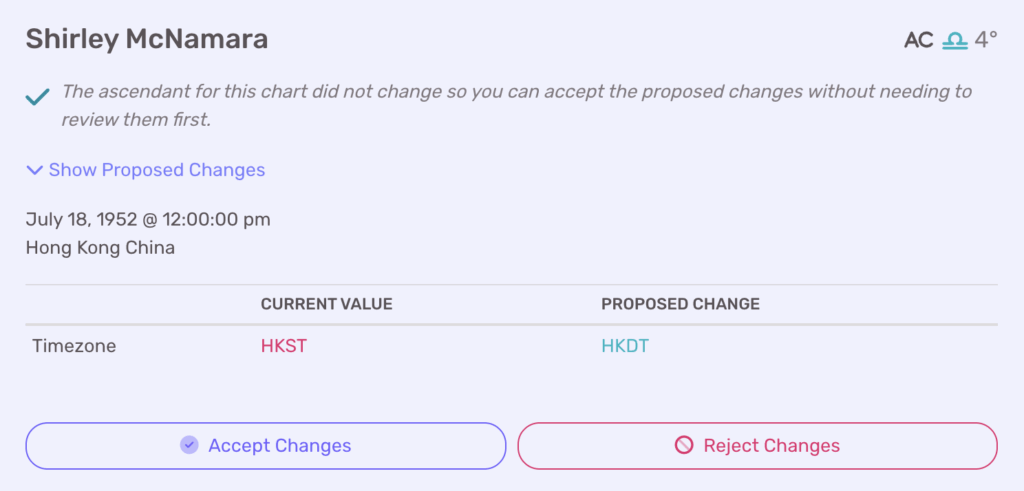Click the Hong Kong China location text
Screen dimensions: 1024x491
coord(100,247)
